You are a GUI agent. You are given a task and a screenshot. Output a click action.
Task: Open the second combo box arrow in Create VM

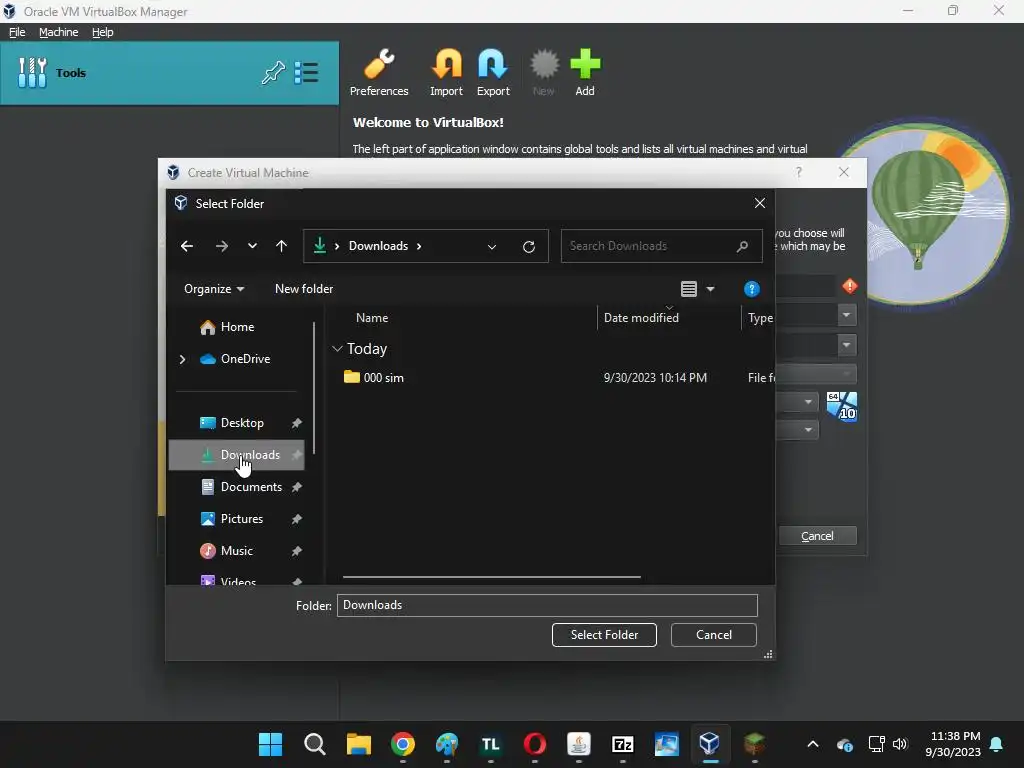coord(846,345)
